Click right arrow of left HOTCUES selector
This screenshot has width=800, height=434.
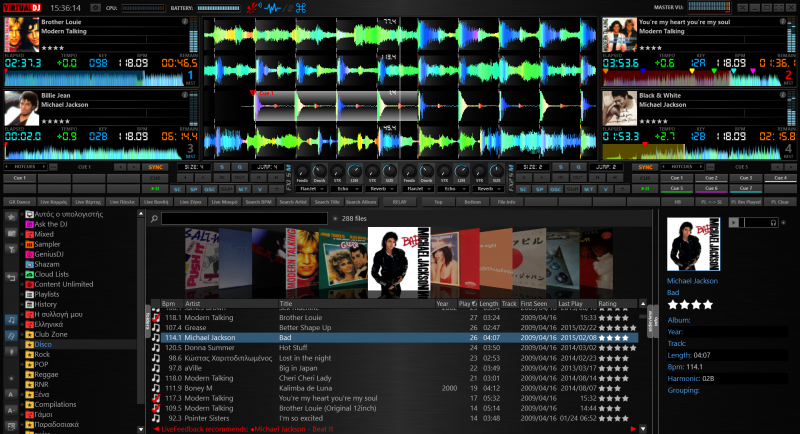click(x=43, y=167)
